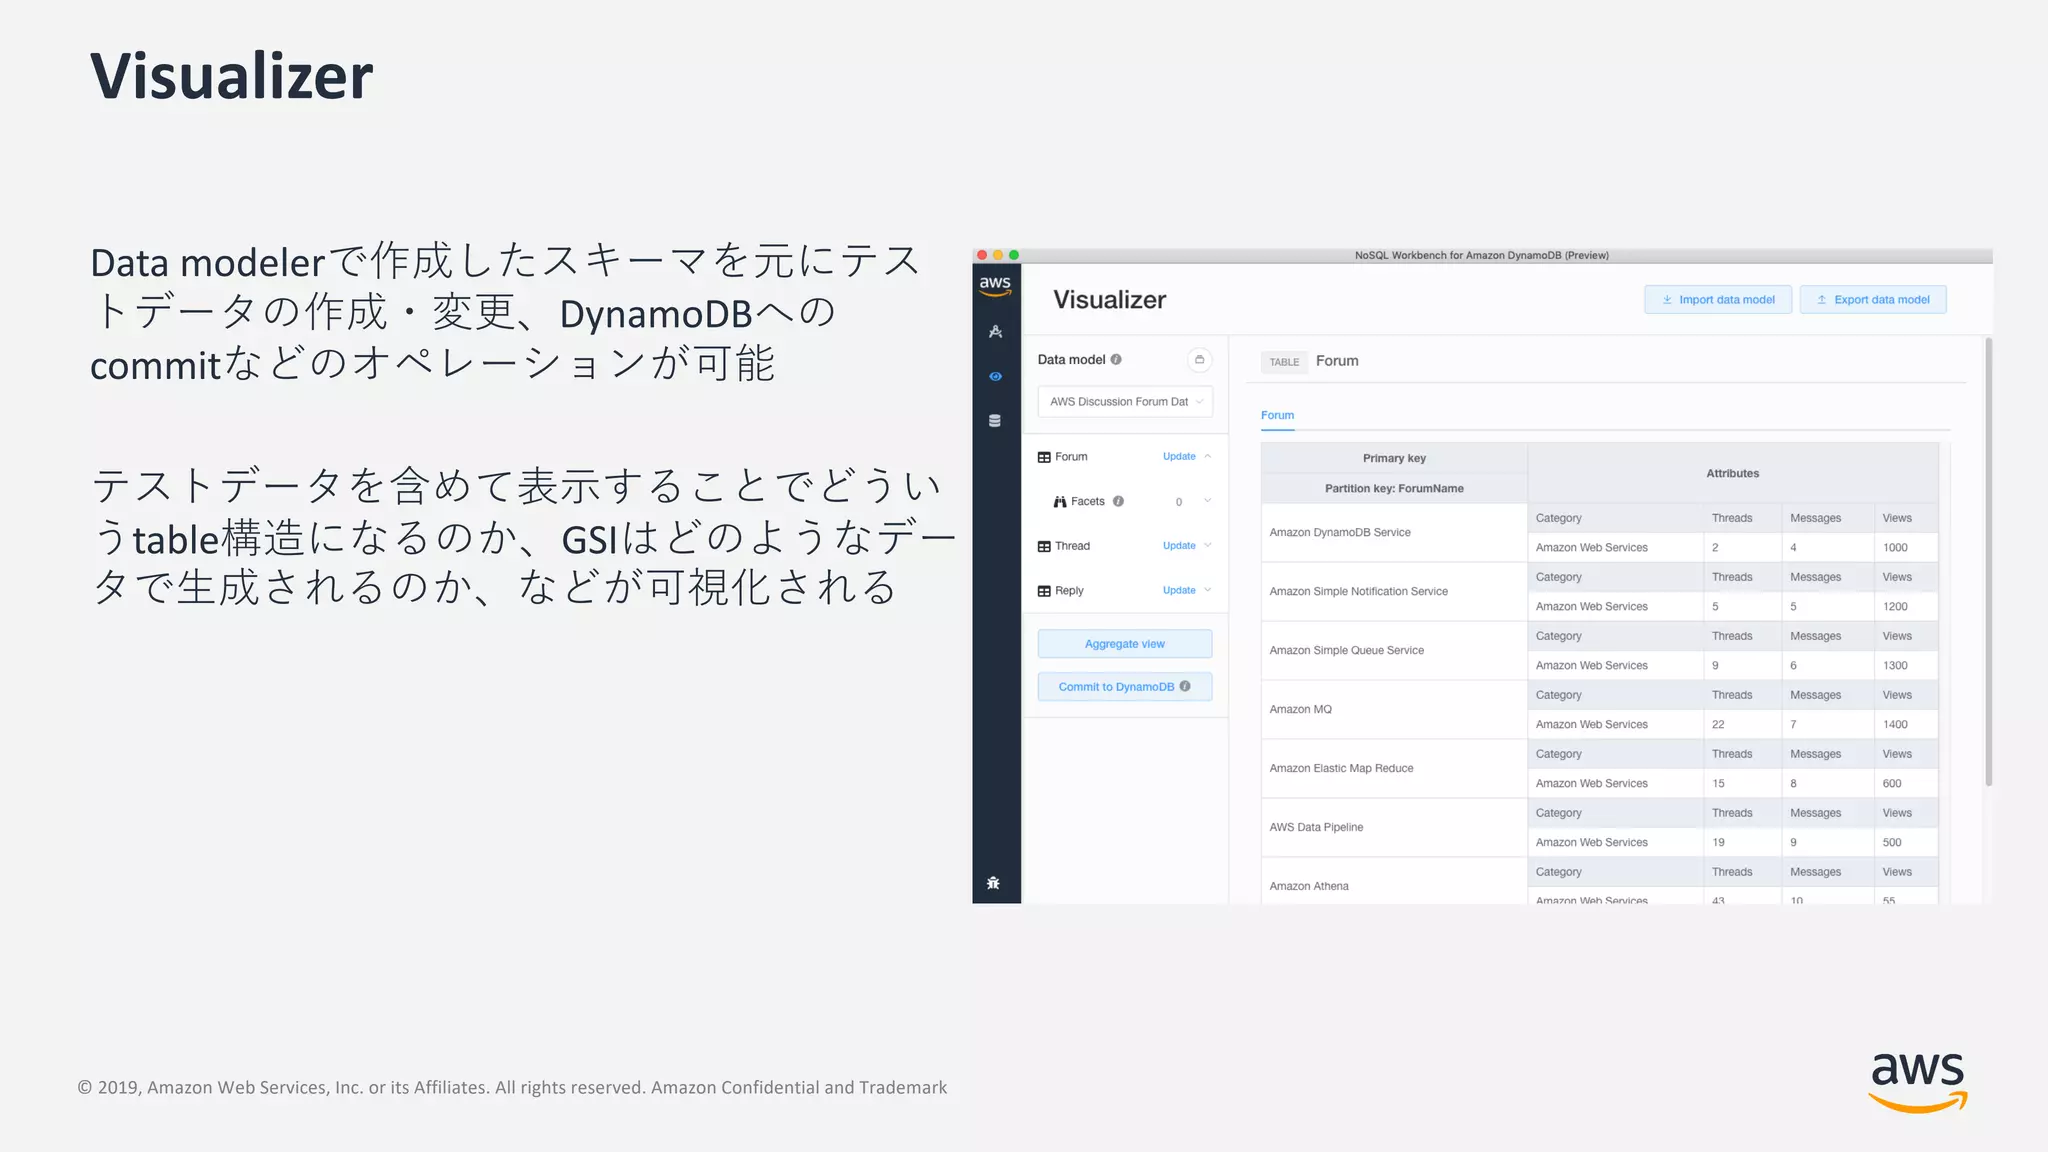The image size is (2048, 1152).
Task: Click Export data model button
Action: pos(1873,300)
